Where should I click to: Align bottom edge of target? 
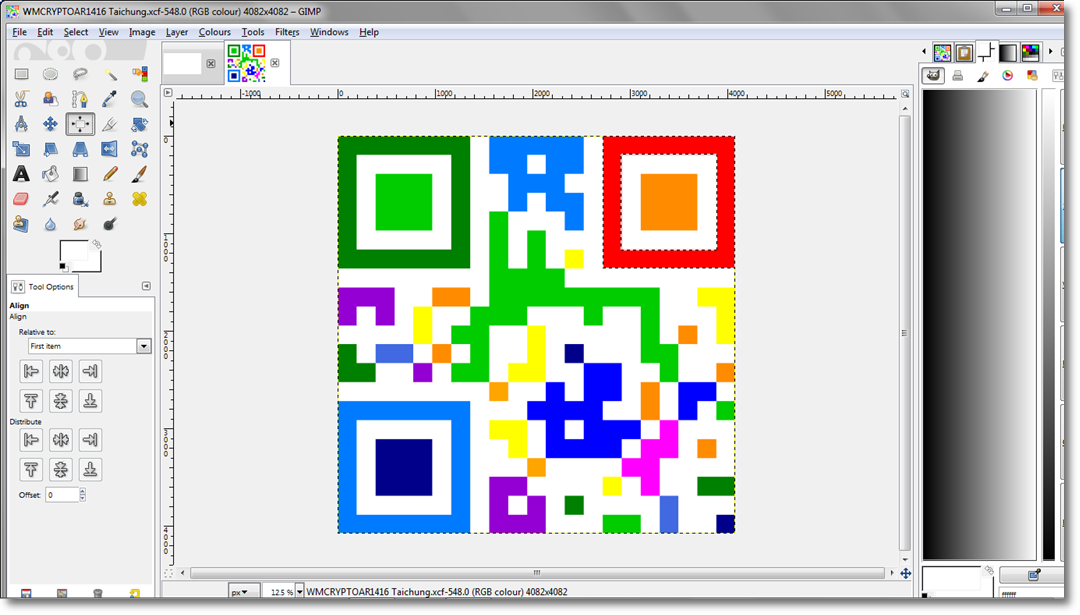(x=90, y=401)
